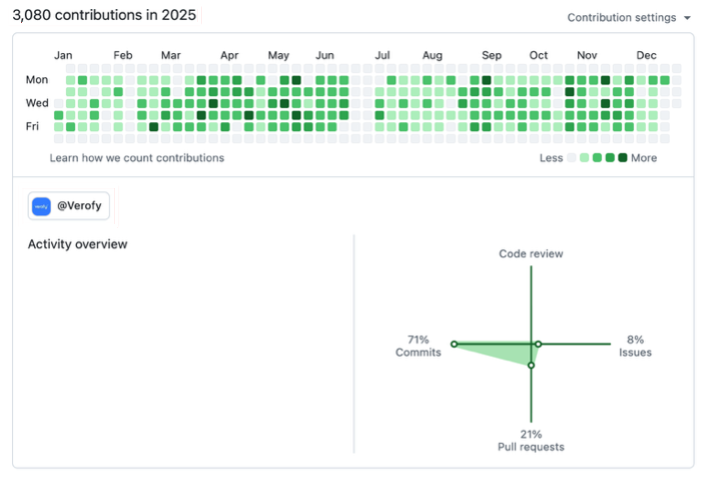This screenshot has height=485, width=711.
Task: Click the Oct month label
Action: point(538,55)
